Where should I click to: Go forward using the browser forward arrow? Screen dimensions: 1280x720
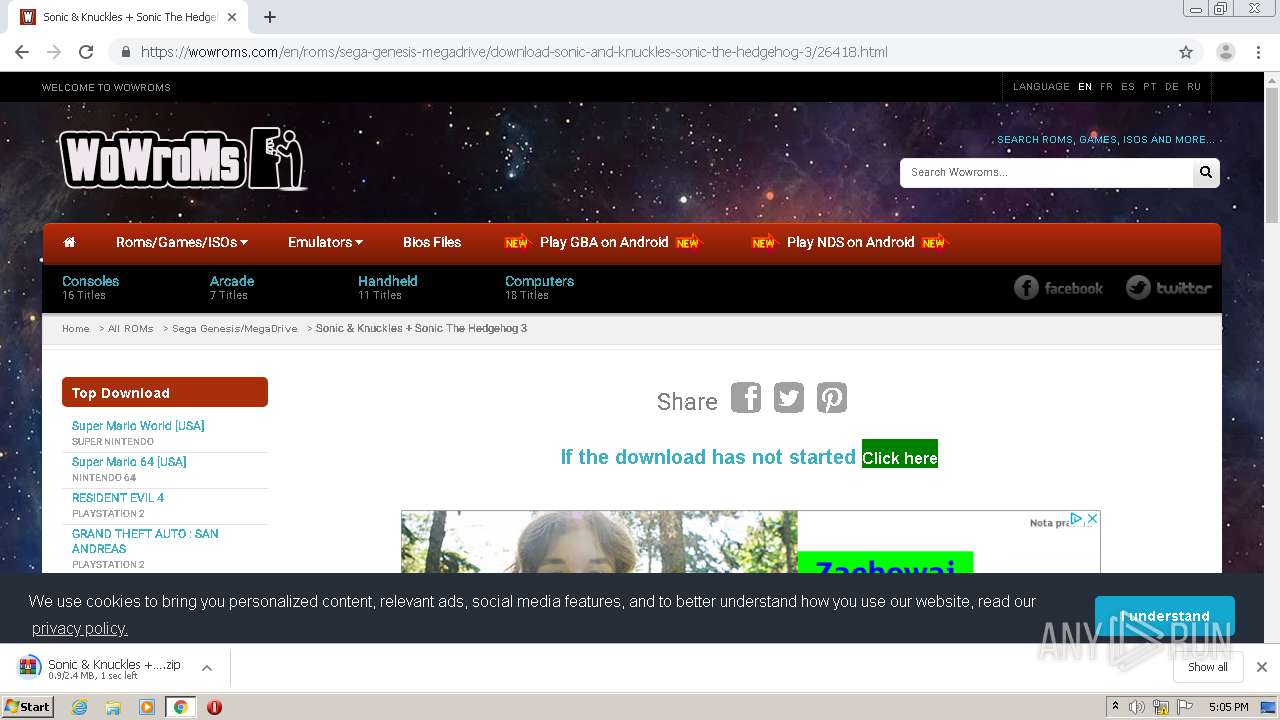pos(54,52)
